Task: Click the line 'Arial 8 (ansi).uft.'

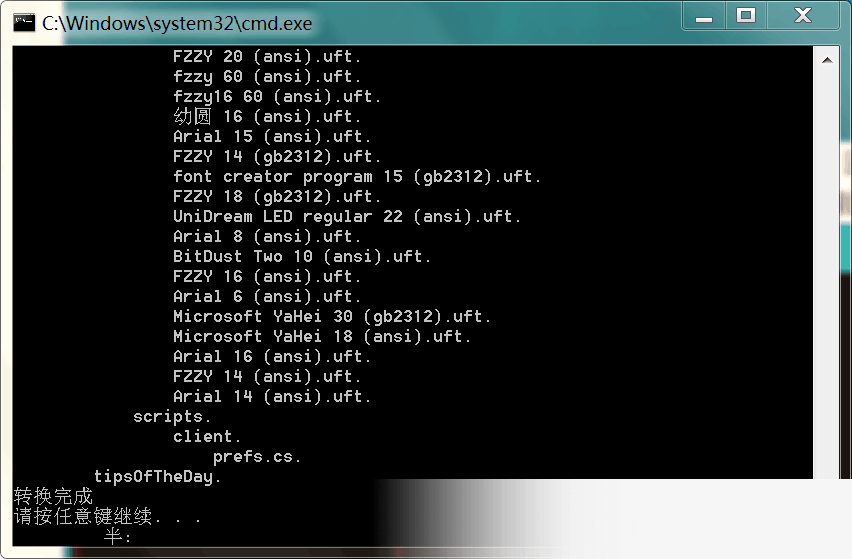Action: click(267, 237)
